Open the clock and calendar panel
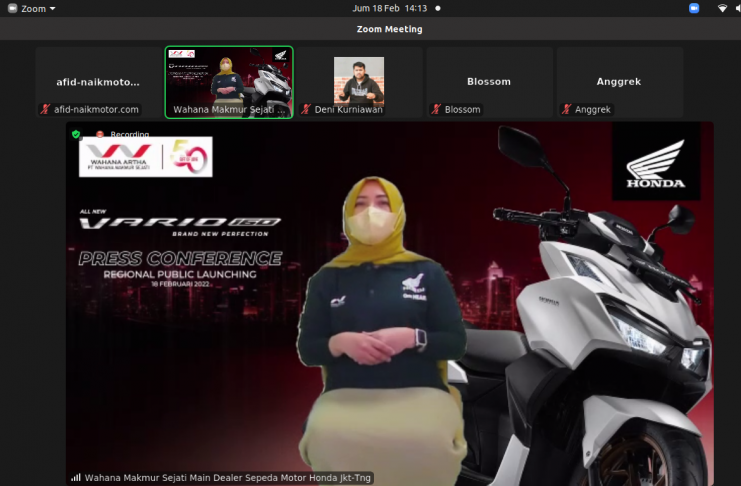Image resolution: width=741 pixels, height=486 pixels. 389,8
